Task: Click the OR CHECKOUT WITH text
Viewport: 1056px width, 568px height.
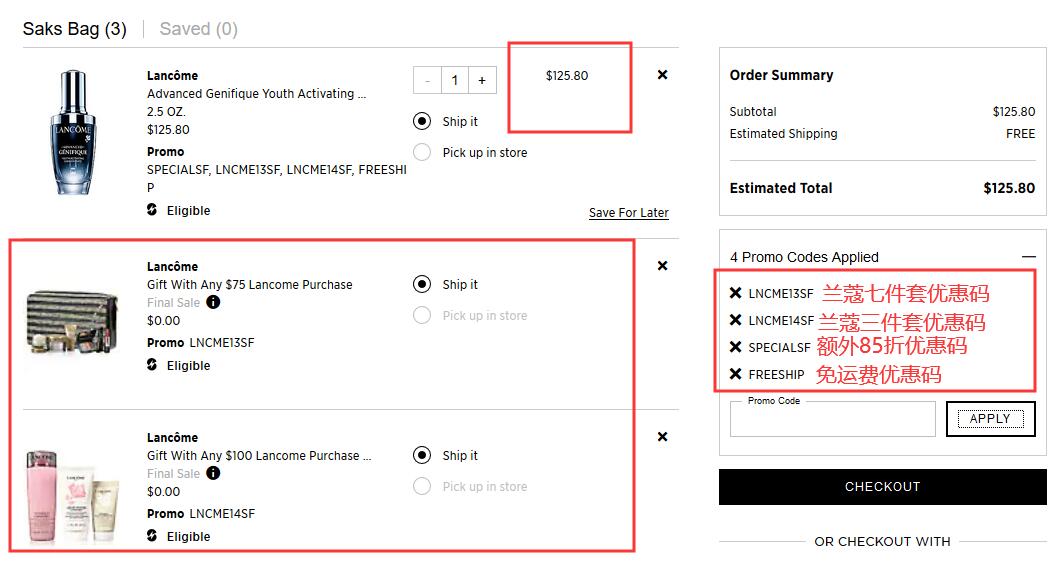Action: coord(882,541)
